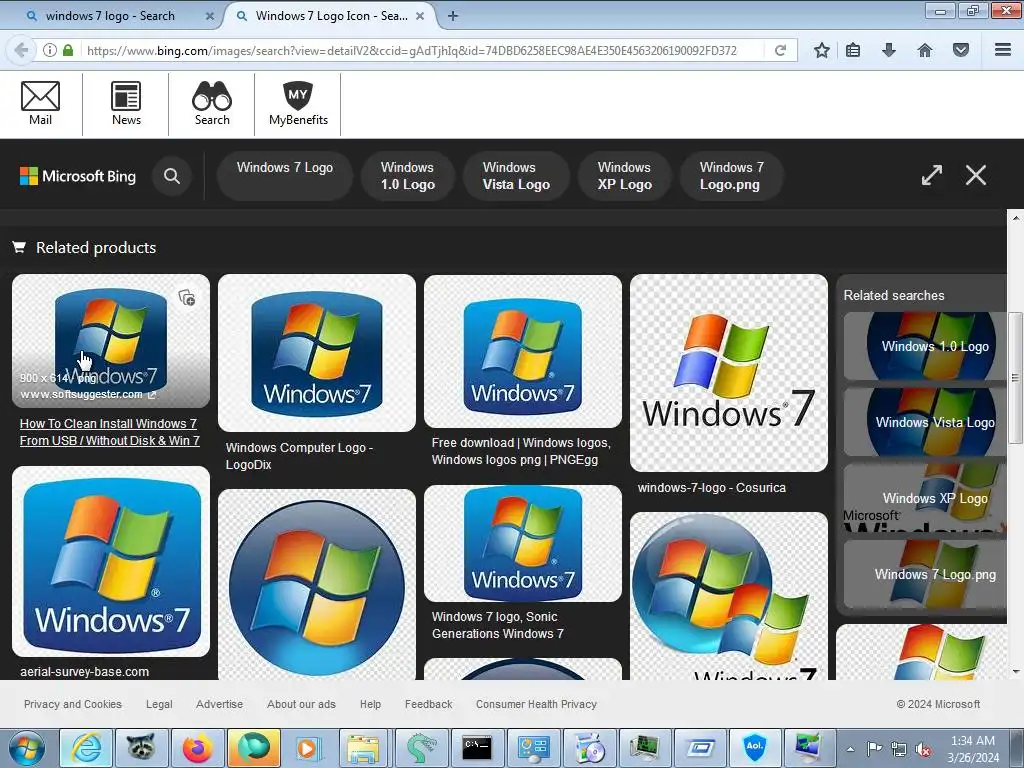Launch Internet Explorer from the taskbar
1024x768 pixels.
(86, 748)
